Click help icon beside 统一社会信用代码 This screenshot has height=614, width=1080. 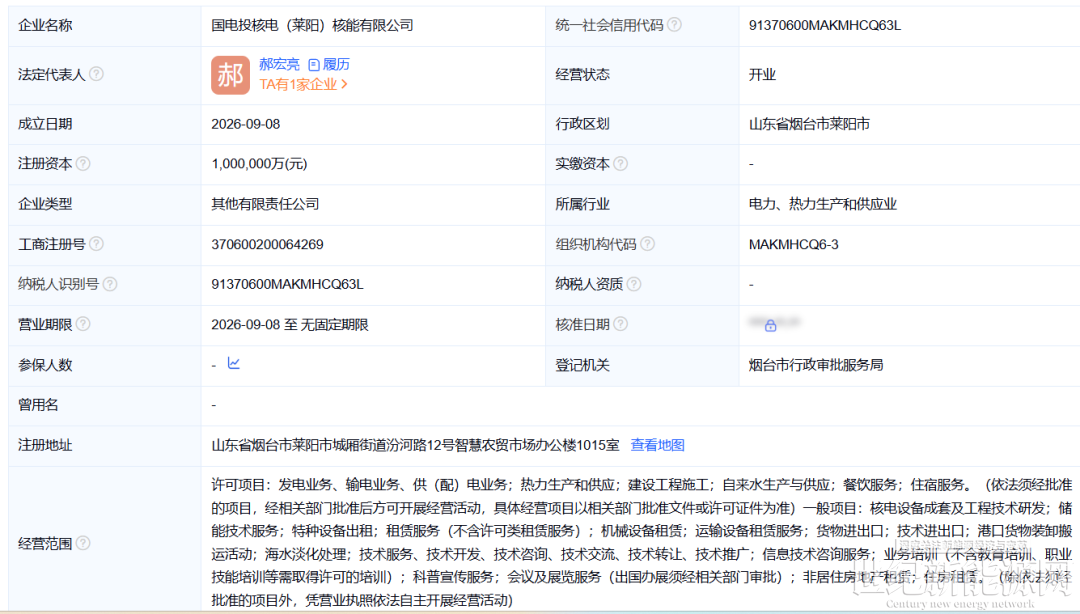674,25
